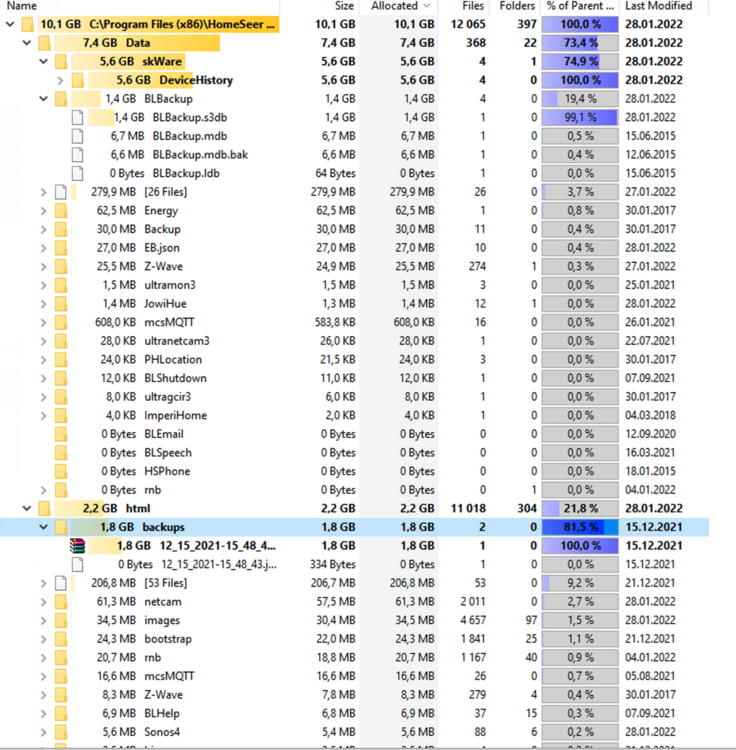Collapse the HomeSeer root folder node
The width and height of the screenshot is (736, 750).
10,24
